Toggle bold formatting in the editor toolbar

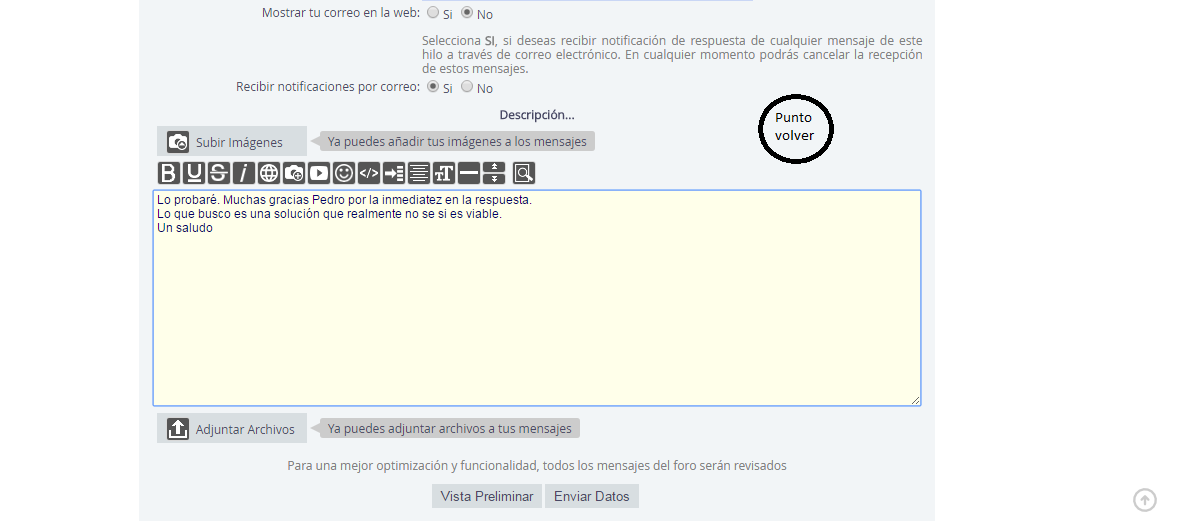tap(169, 173)
